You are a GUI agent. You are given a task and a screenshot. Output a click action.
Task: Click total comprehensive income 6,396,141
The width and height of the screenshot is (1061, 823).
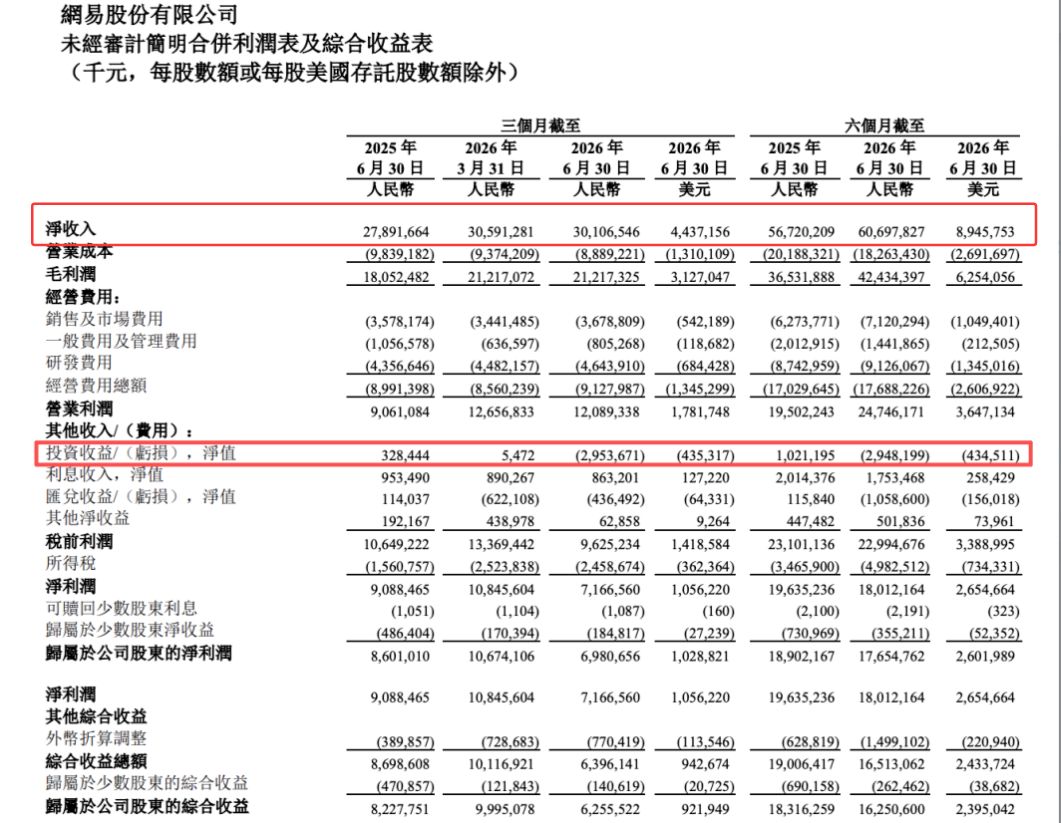point(610,764)
